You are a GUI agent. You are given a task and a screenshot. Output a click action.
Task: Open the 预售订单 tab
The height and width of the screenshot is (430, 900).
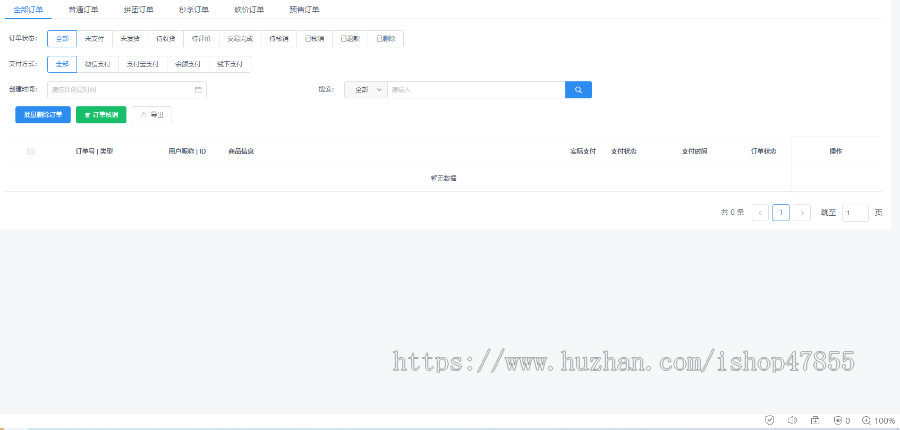coord(304,10)
